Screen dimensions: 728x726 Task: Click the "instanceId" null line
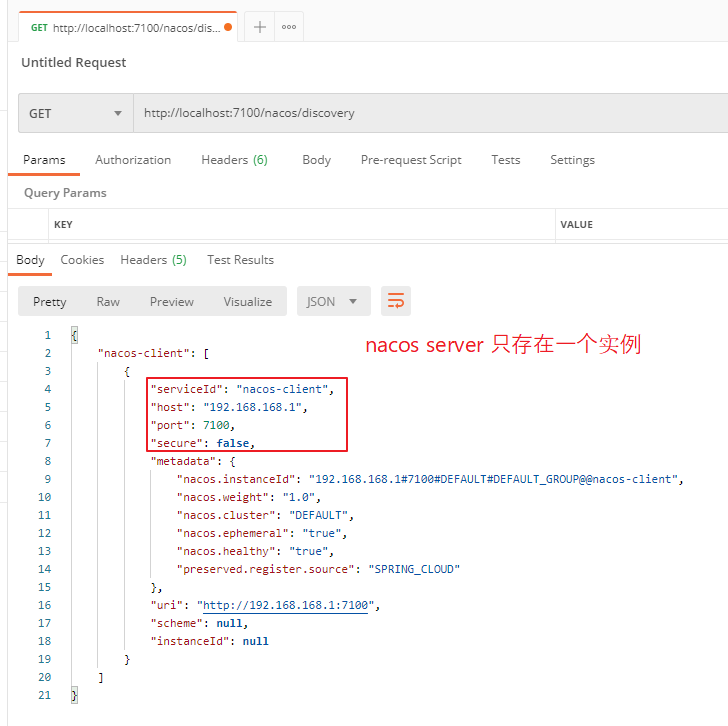click(x=209, y=642)
